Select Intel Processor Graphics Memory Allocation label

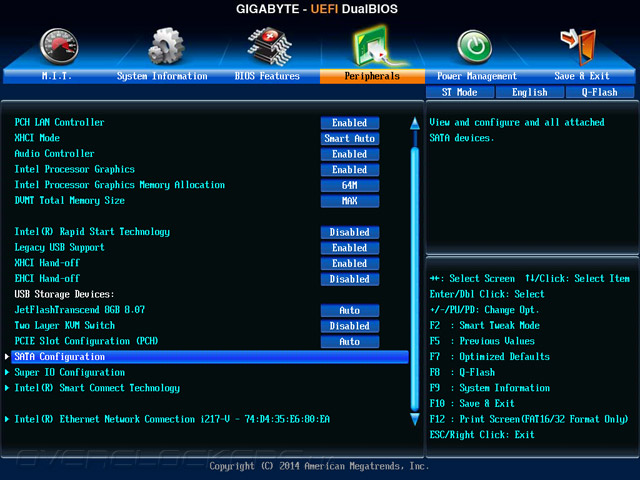click(120, 185)
